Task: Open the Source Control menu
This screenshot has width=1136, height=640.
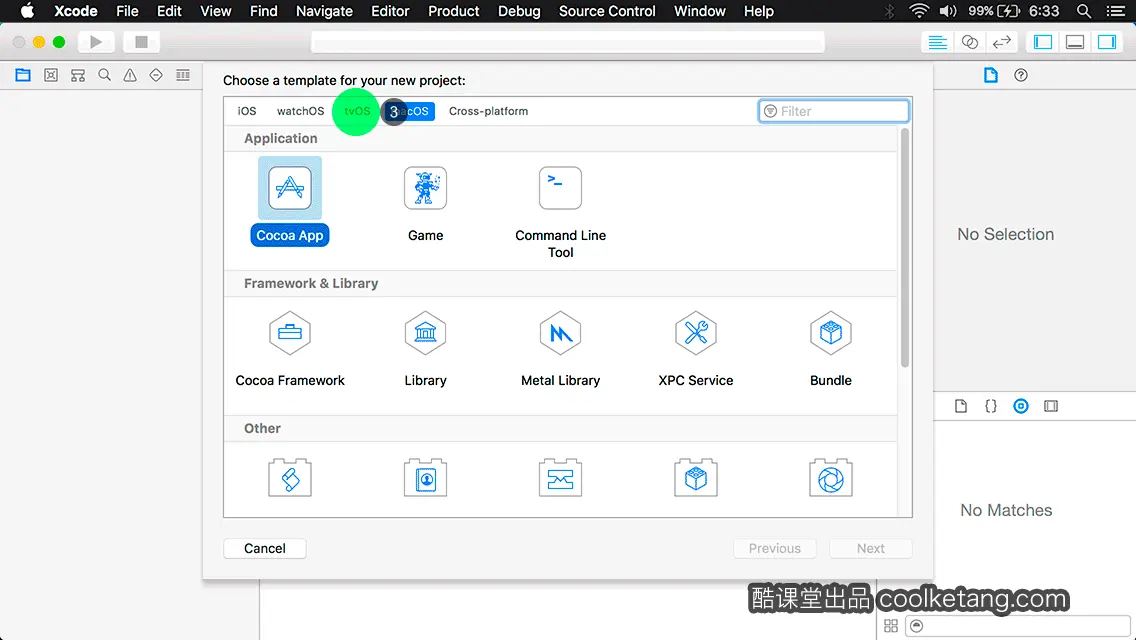Action: click(607, 11)
